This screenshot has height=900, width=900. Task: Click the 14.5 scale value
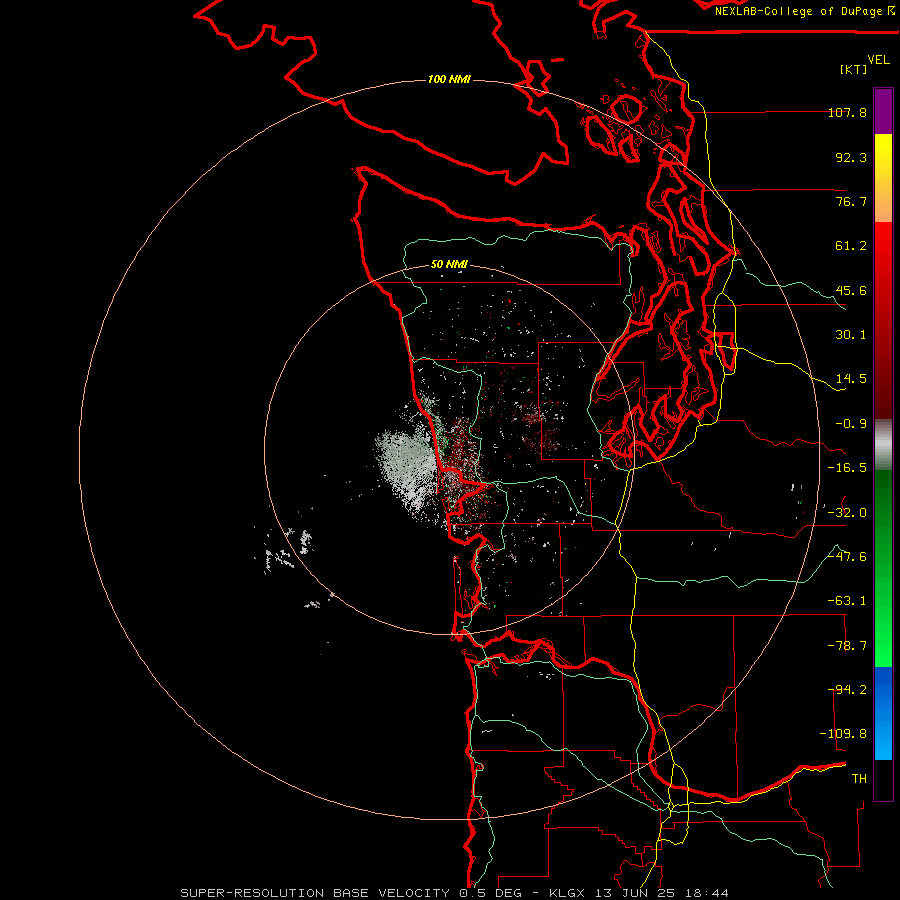[x=851, y=379]
